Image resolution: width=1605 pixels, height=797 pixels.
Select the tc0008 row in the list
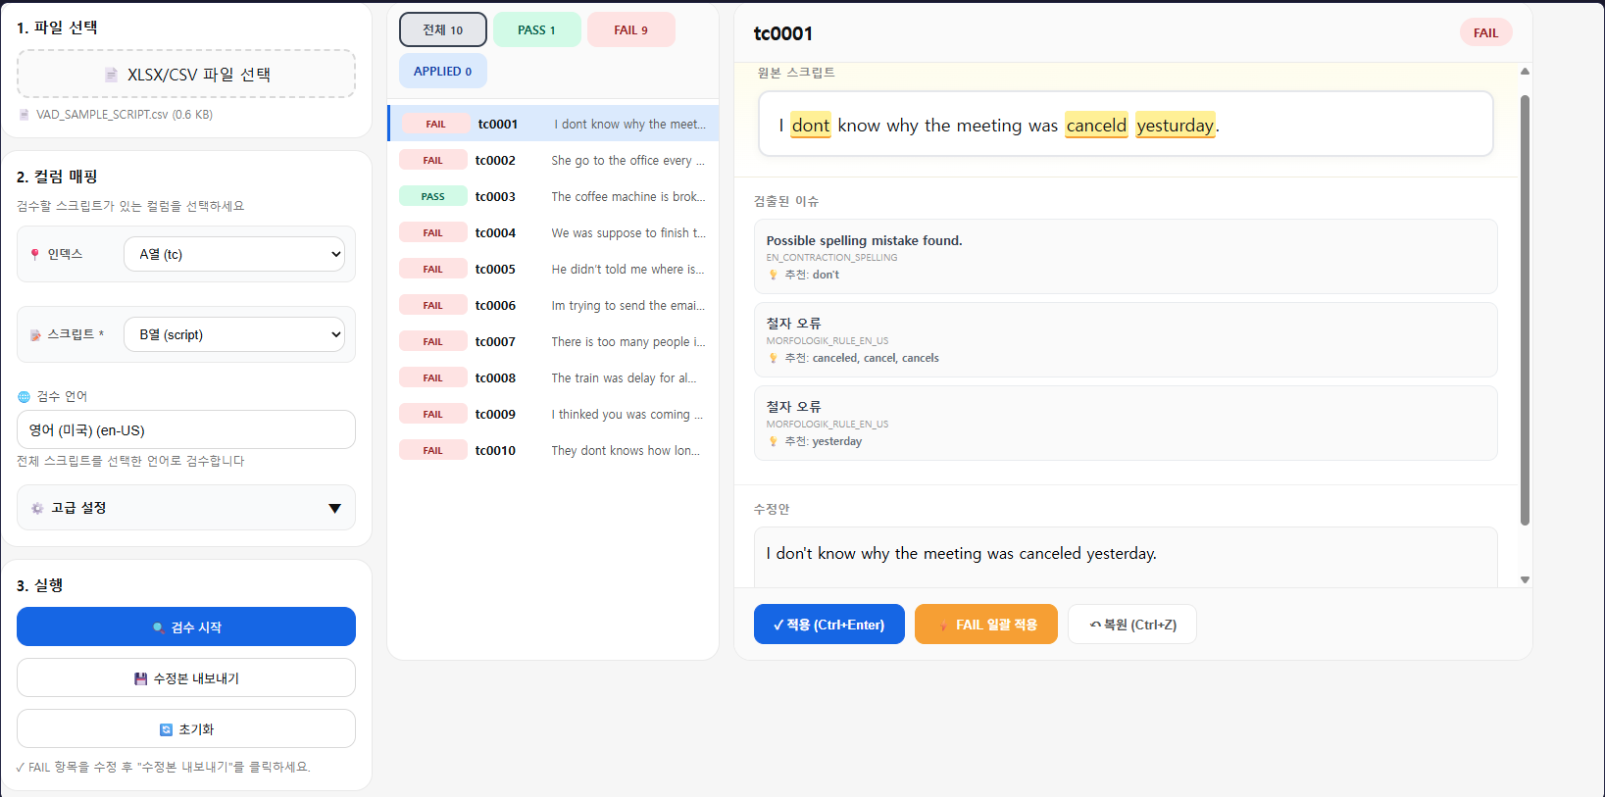[x=553, y=378]
